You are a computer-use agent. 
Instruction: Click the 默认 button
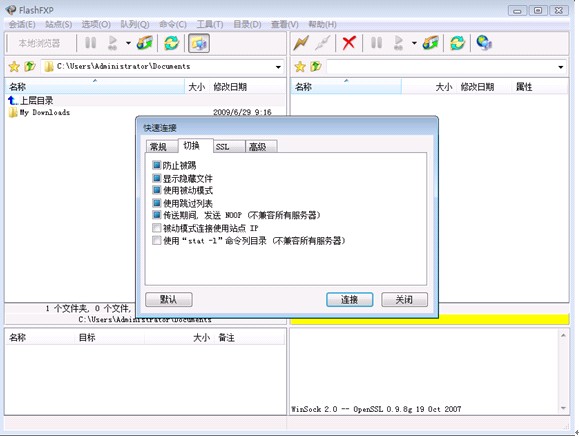click(169, 299)
